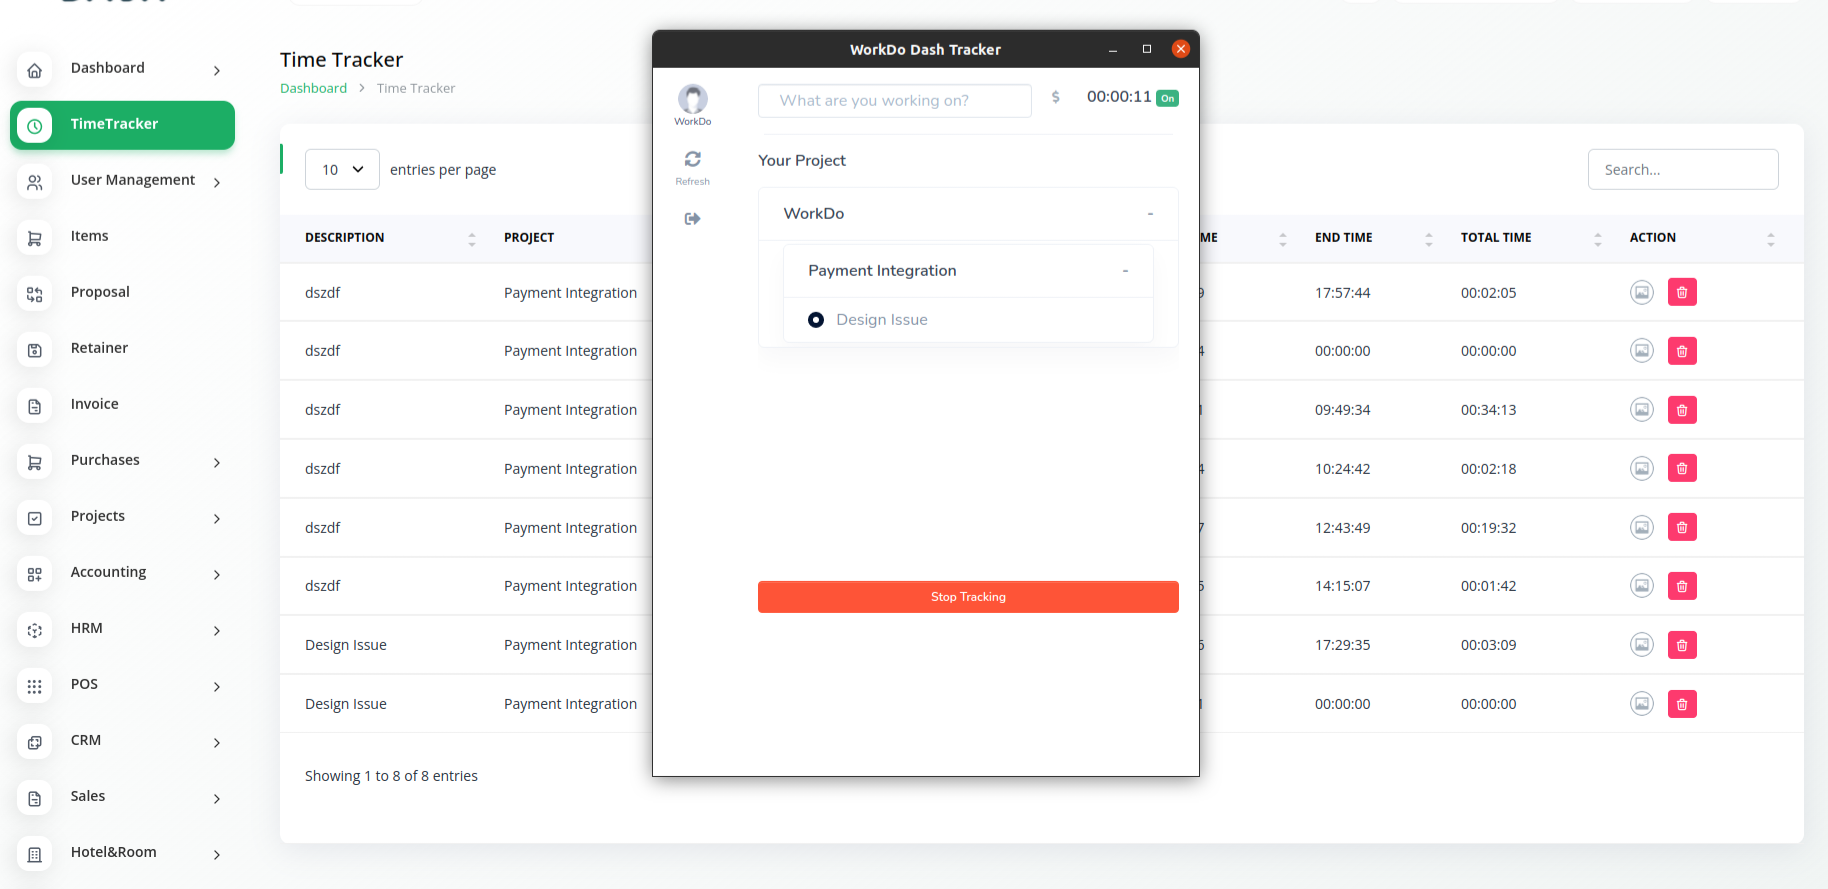
Task: Expand the Purchases submenu chevron
Action: 217,462
